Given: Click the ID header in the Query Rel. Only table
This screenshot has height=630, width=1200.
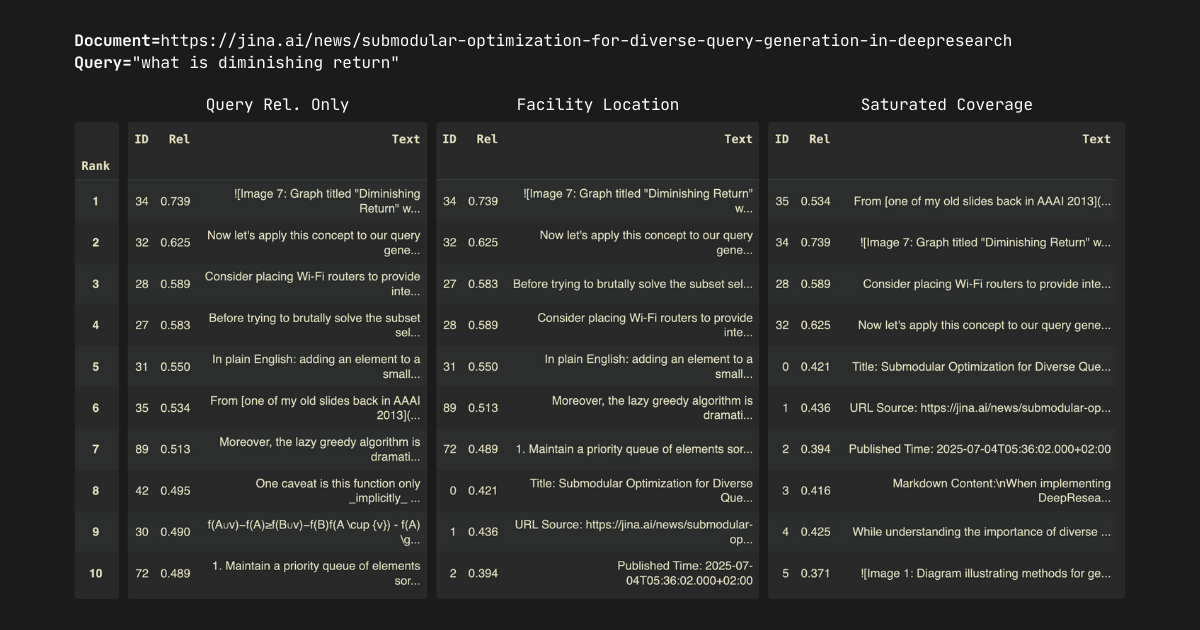Looking at the screenshot, I should (142, 139).
